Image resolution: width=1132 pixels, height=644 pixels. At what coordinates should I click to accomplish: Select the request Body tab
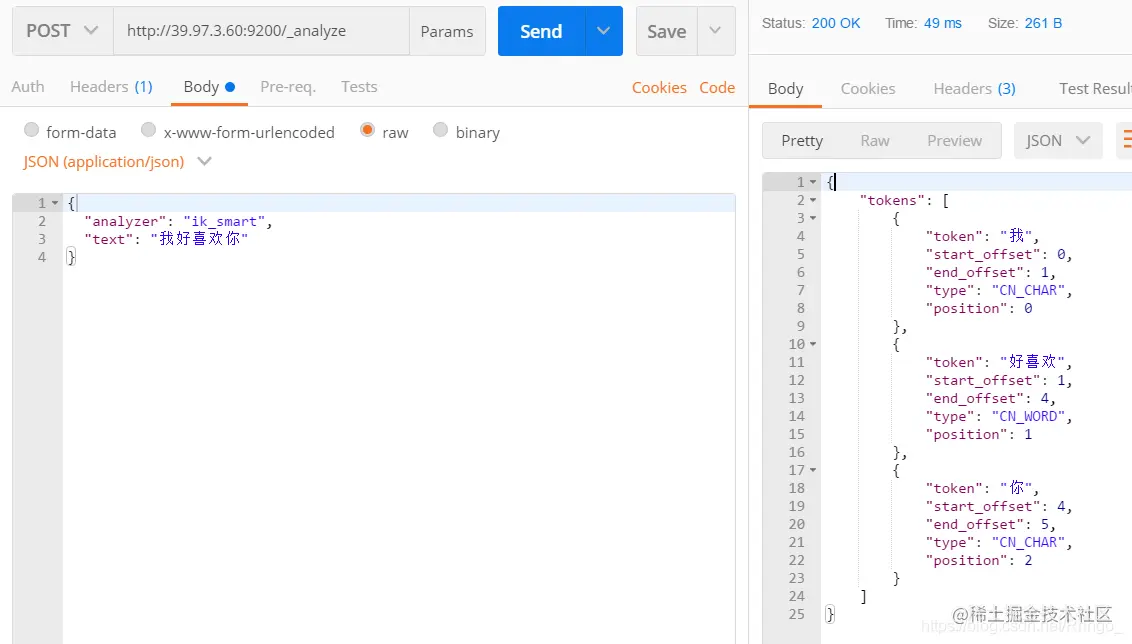209,87
